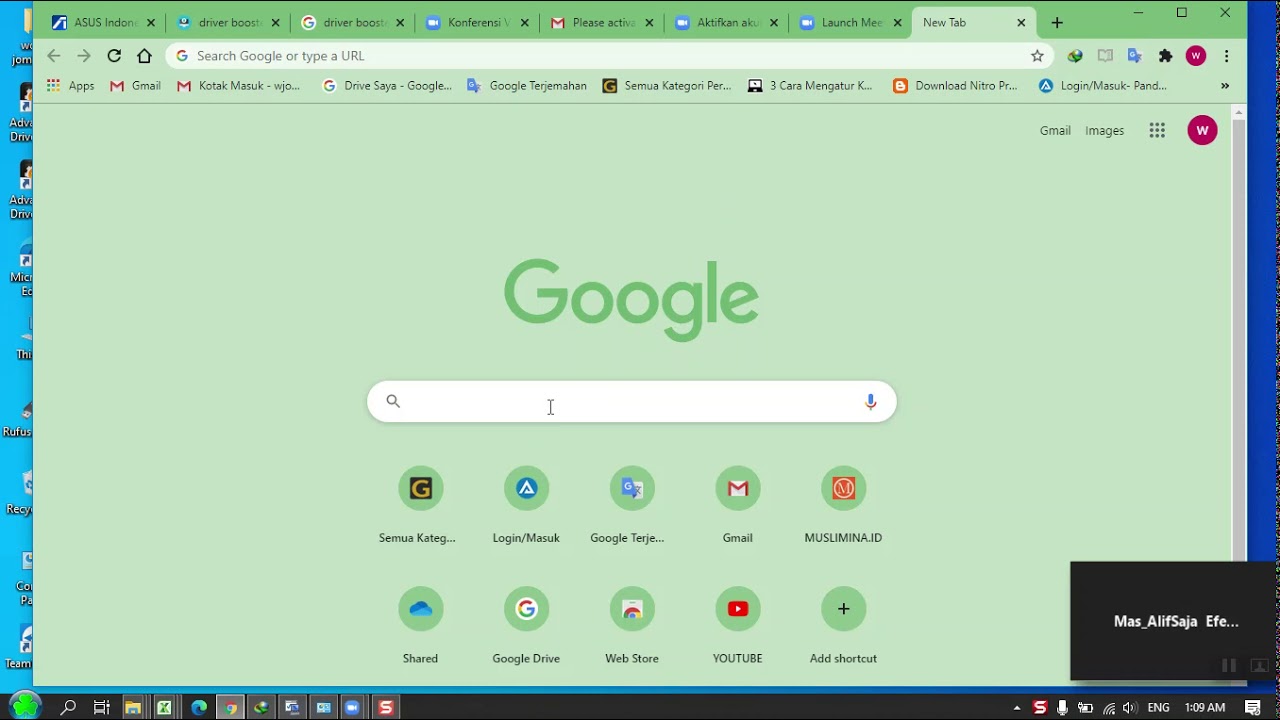This screenshot has height=720, width=1280.
Task: Open the Wi-Fi network tray icon
Action: pos(1108,708)
